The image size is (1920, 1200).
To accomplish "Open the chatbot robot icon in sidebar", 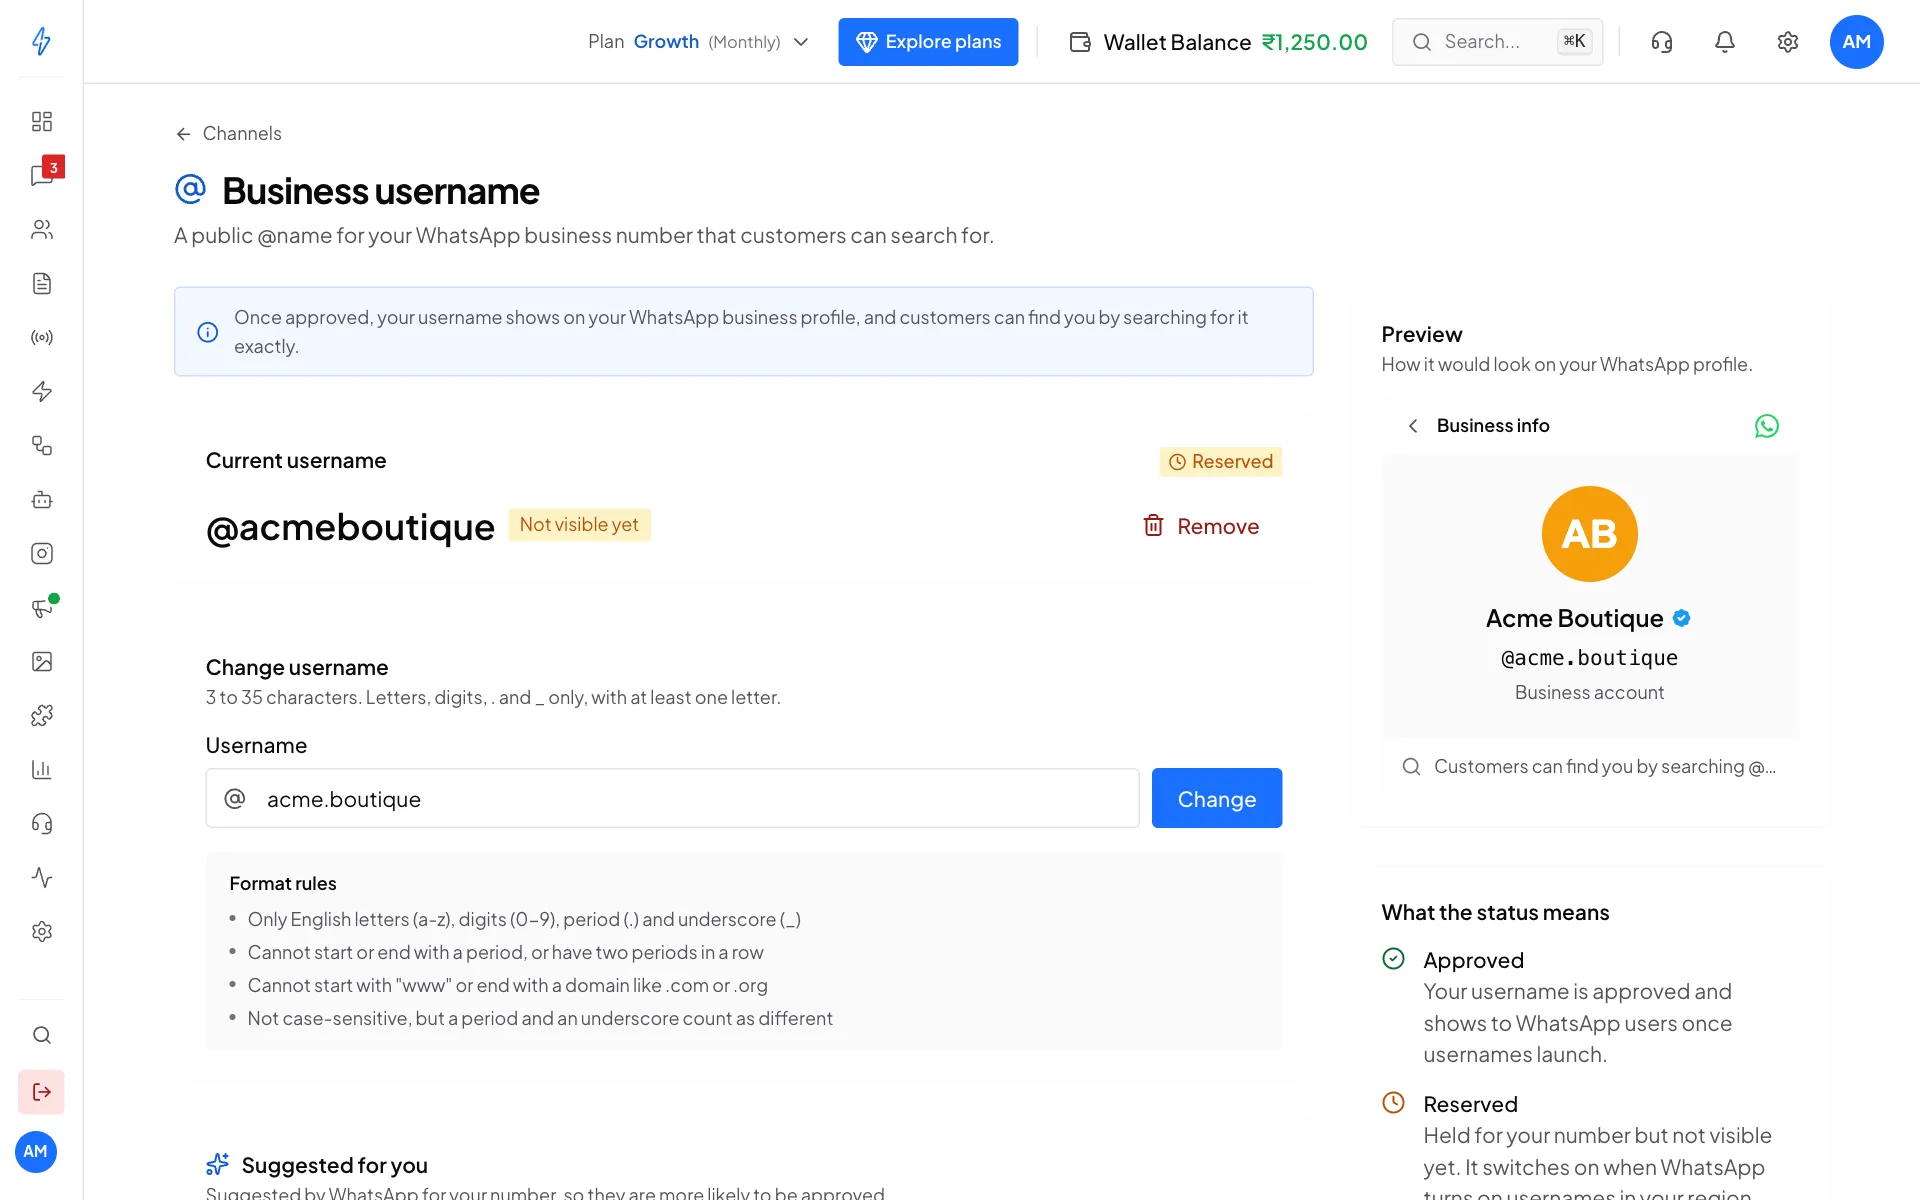I will tap(41, 499).
